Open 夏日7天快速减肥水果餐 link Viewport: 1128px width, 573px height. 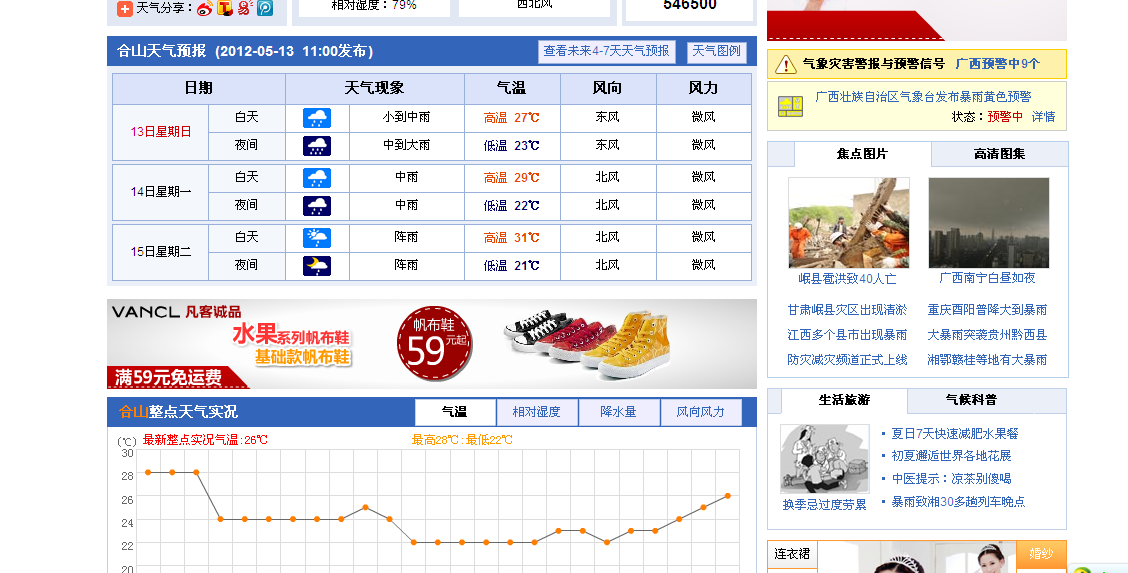955,434
